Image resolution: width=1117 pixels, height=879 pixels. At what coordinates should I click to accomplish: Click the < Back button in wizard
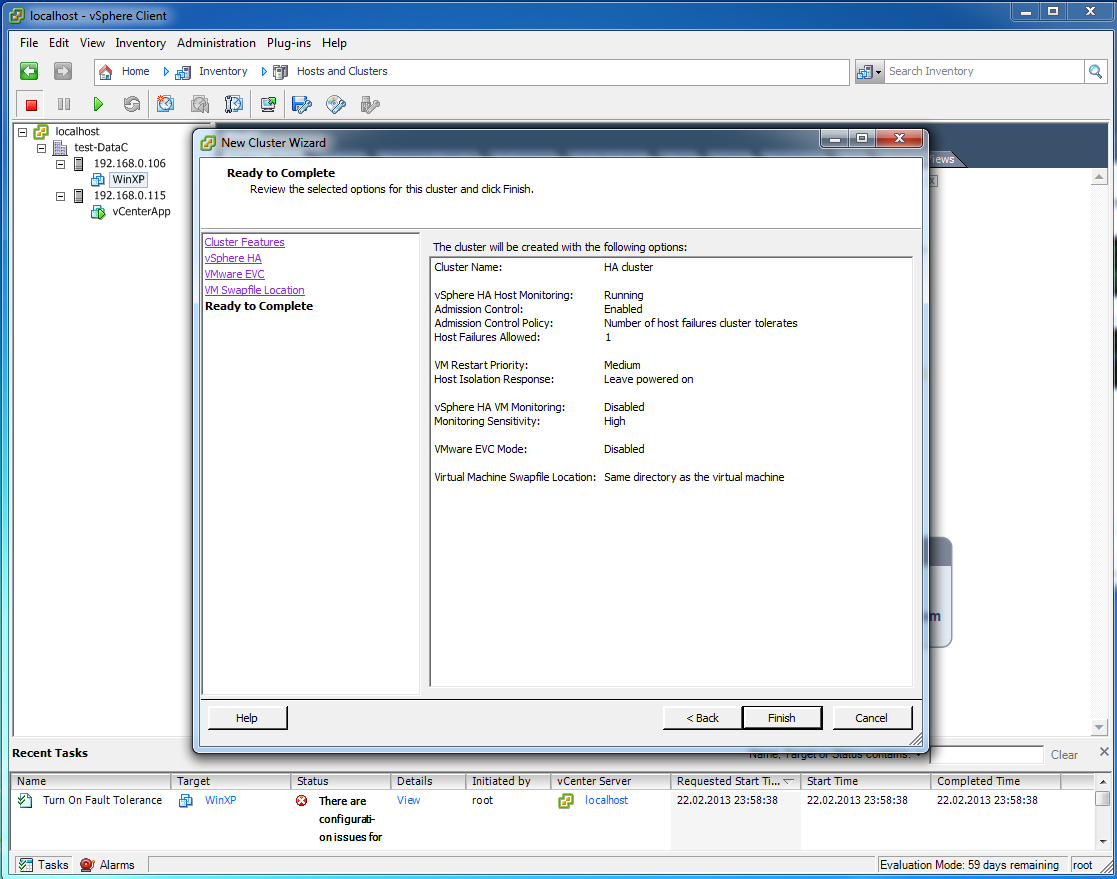click(702, 718)
